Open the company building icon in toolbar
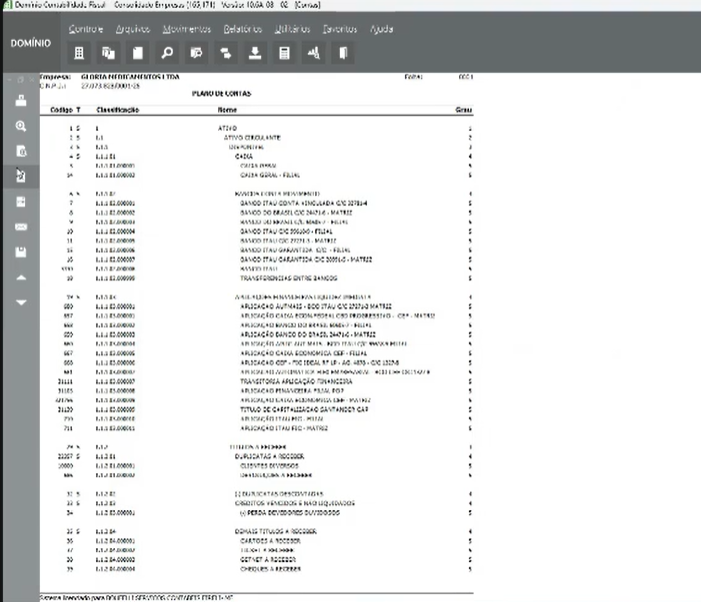This screenshot has width=701, height=602. (79, 53)
